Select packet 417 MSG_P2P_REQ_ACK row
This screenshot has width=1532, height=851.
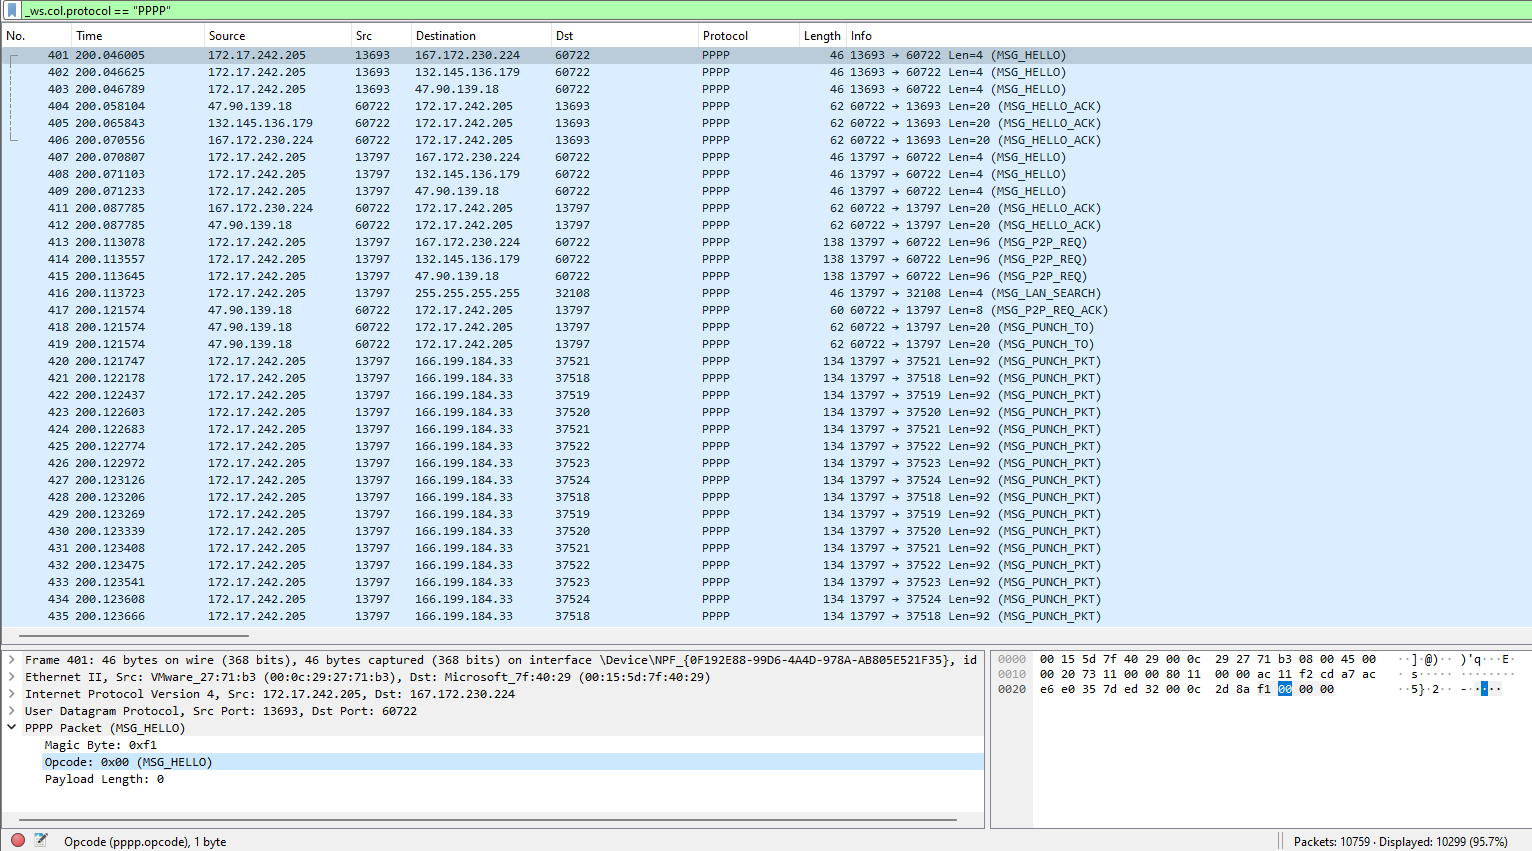500,310
